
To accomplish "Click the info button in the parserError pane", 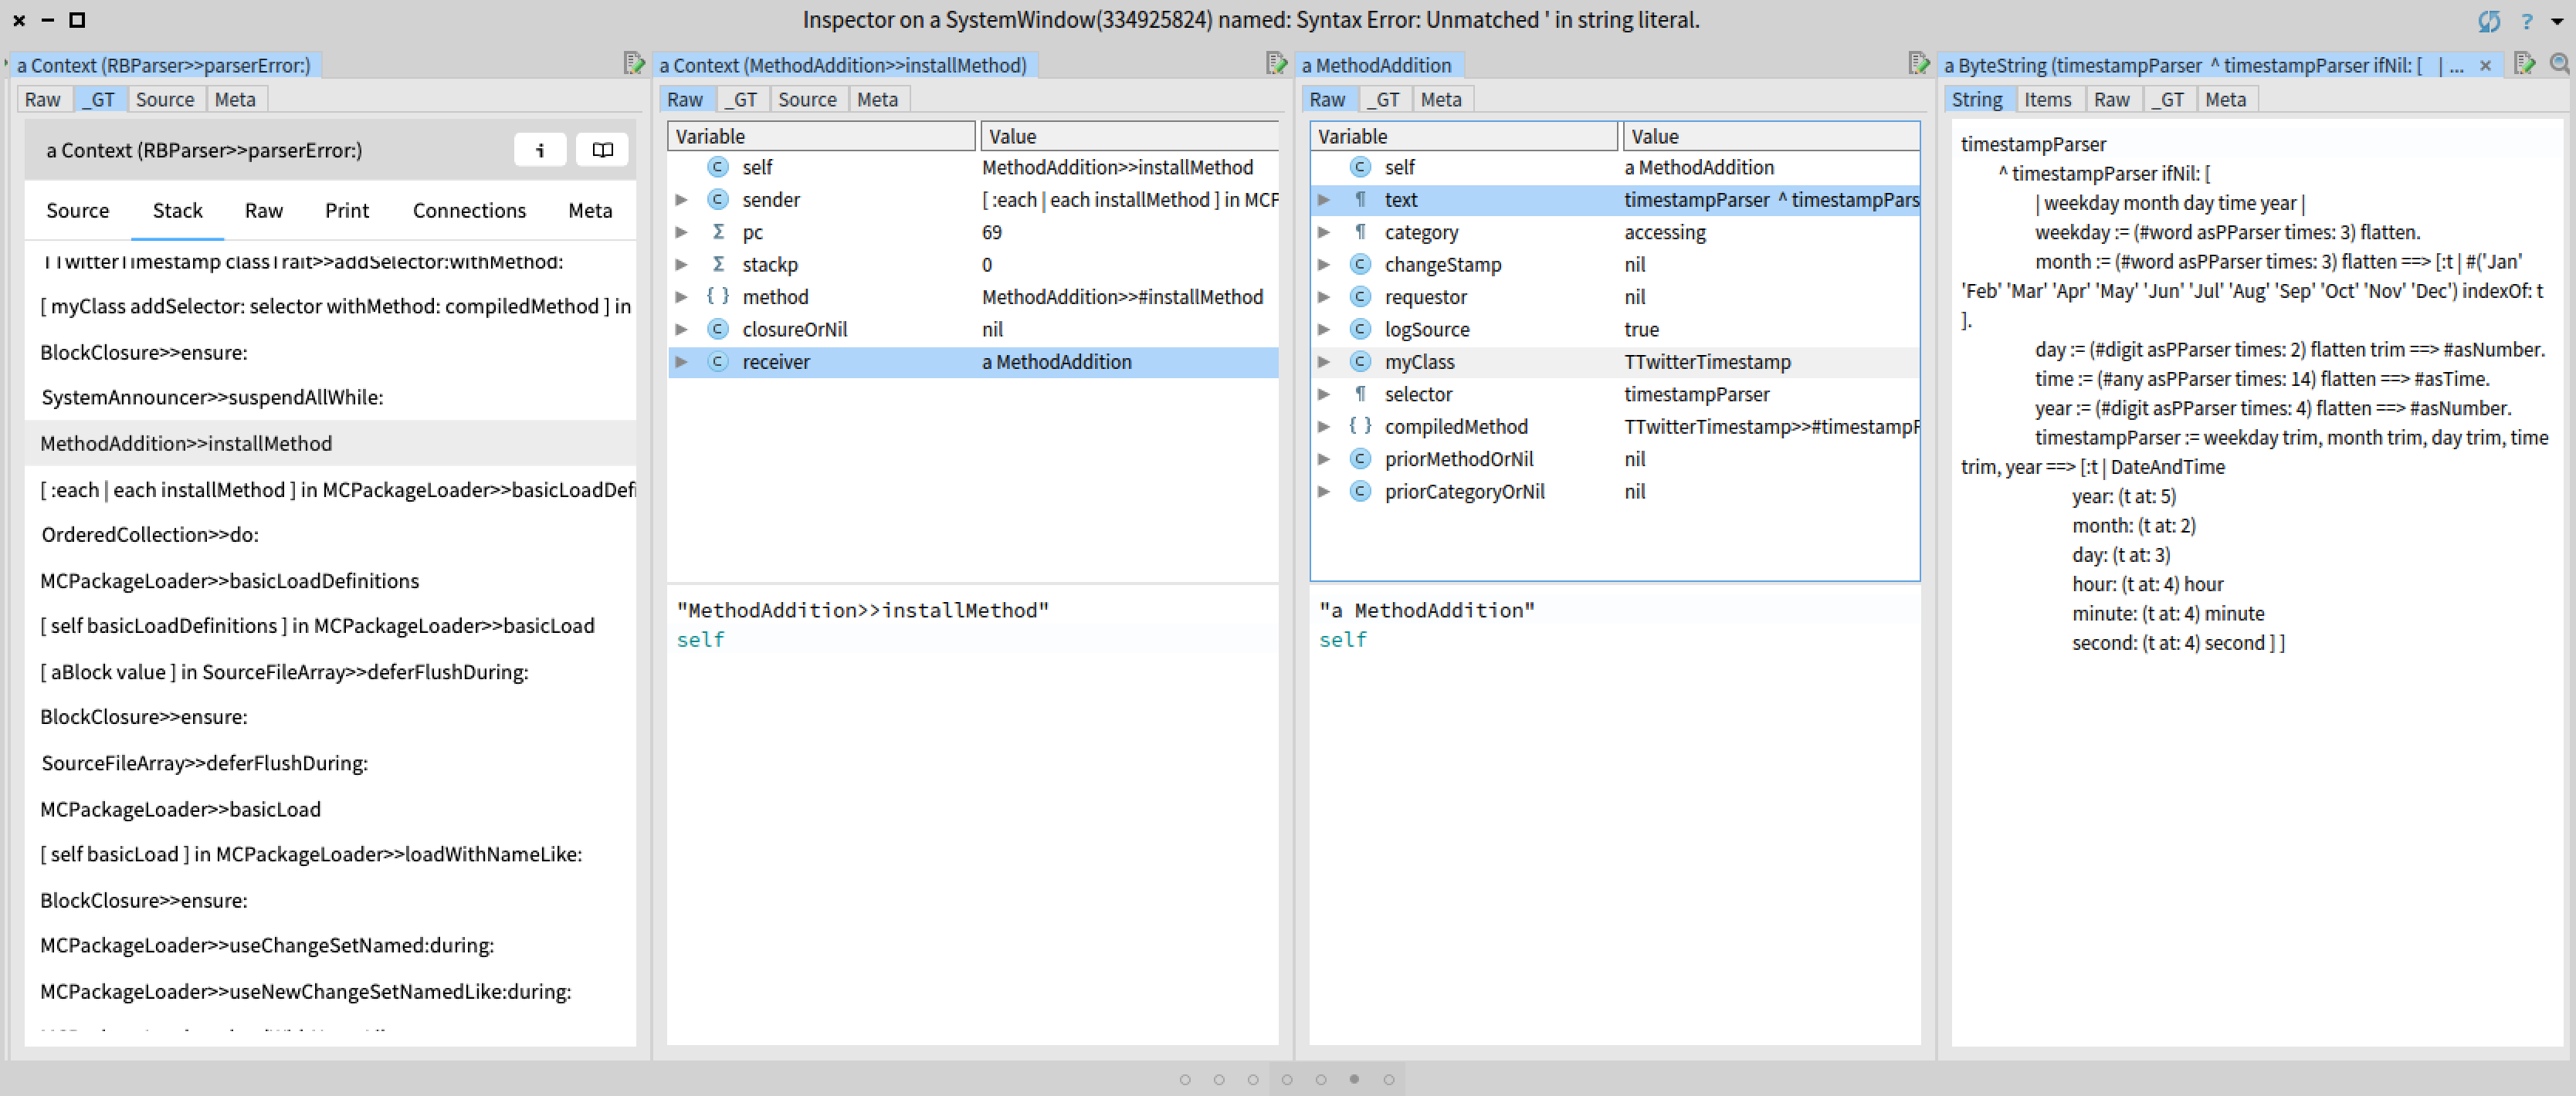I will pos(540,149).
